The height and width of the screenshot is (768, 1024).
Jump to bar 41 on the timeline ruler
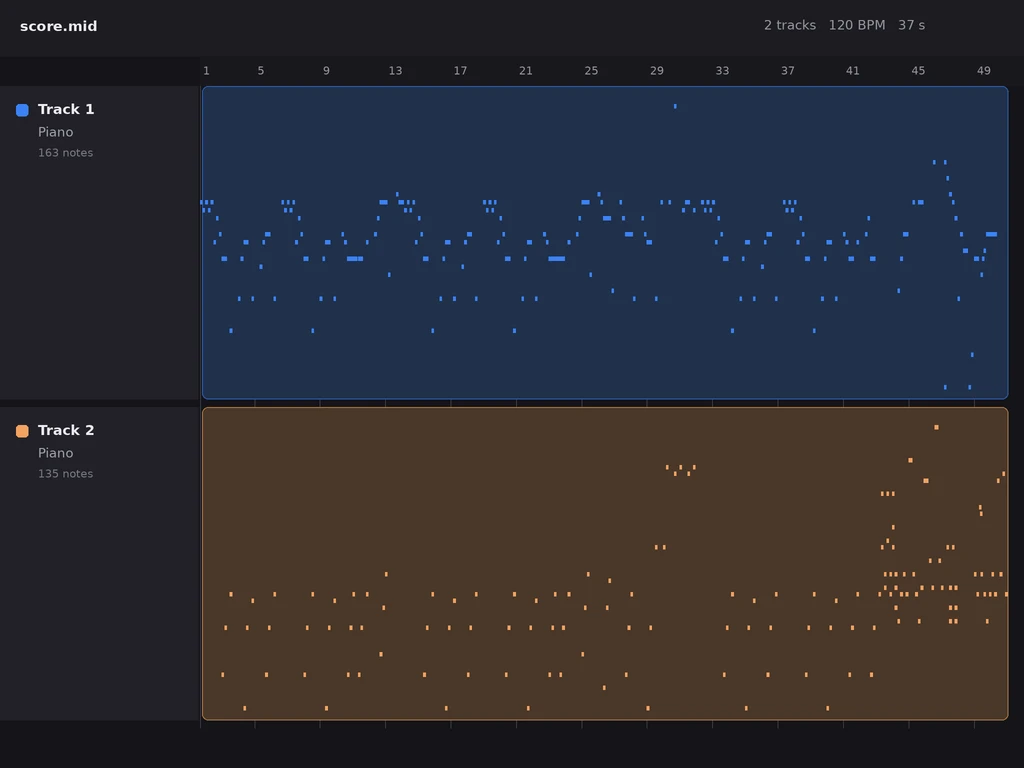tap(853, 71)
